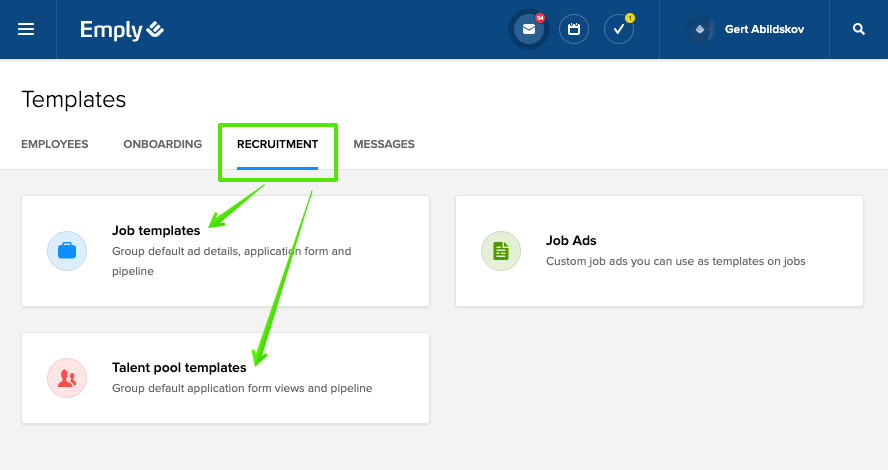The image size is (888, 470).
Task: Click the red Talent pool people icon
Action: tap(67, 377)
